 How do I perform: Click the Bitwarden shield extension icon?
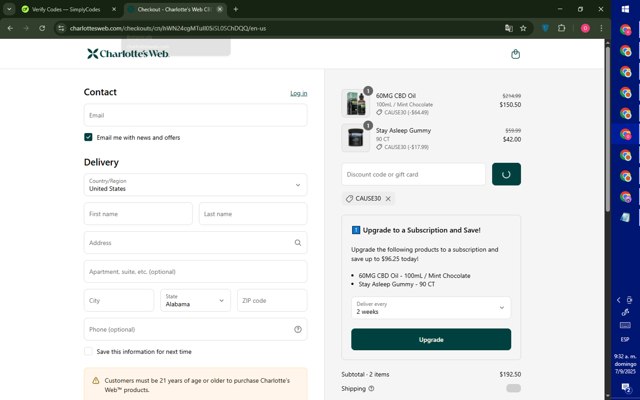tap(545, 28)
